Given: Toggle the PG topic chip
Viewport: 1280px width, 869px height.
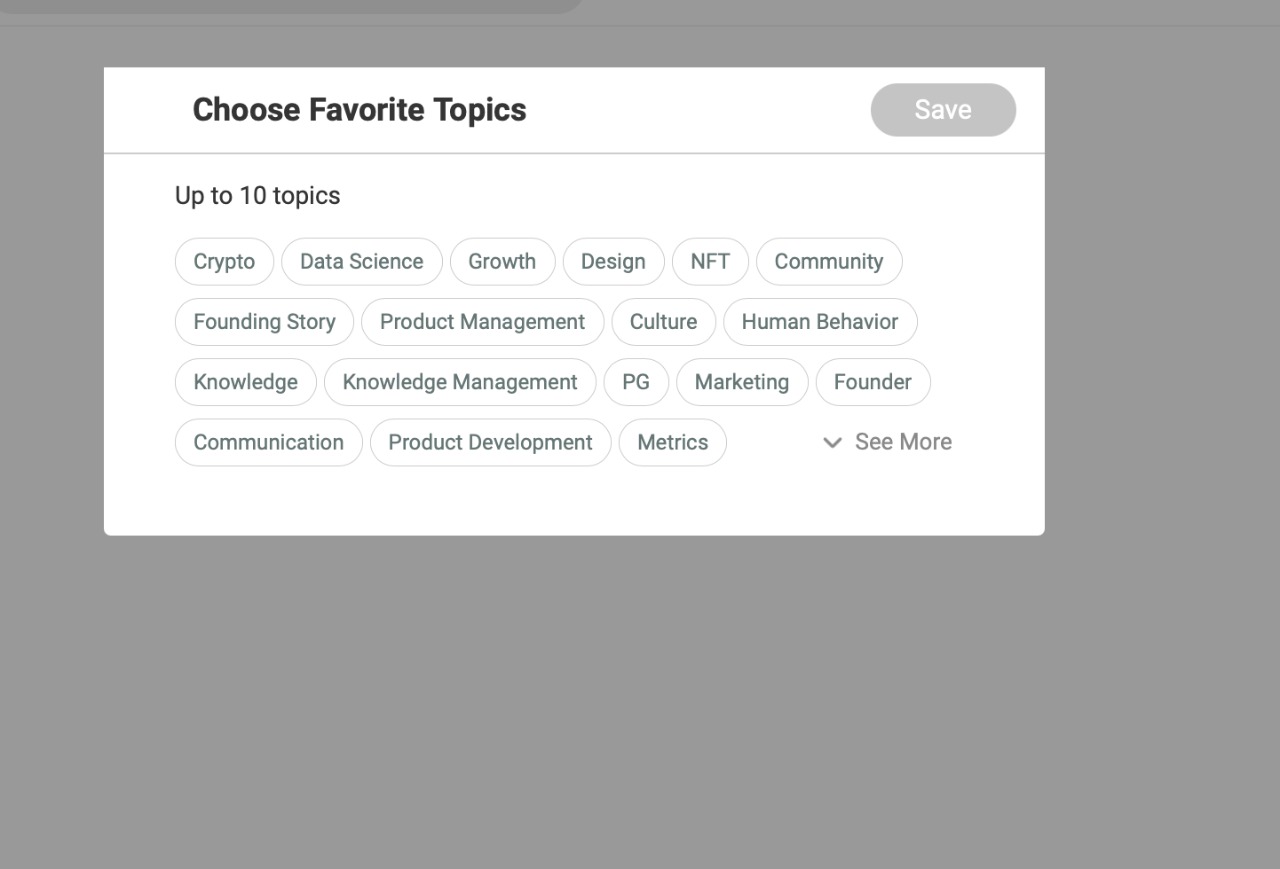Looking at the screenshot, I should pyautogui.click(x=636, y=382).
